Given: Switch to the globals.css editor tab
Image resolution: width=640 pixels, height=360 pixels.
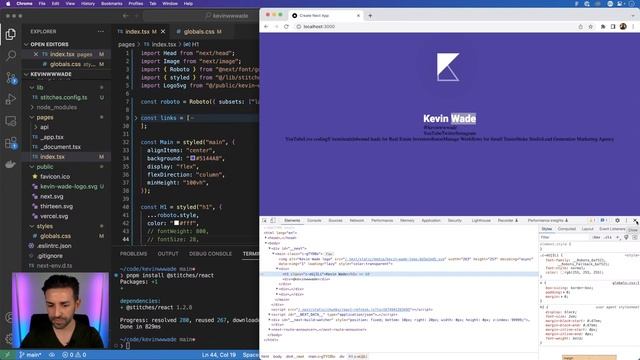Looking at the screenshot, I should [x=199, y=31].
